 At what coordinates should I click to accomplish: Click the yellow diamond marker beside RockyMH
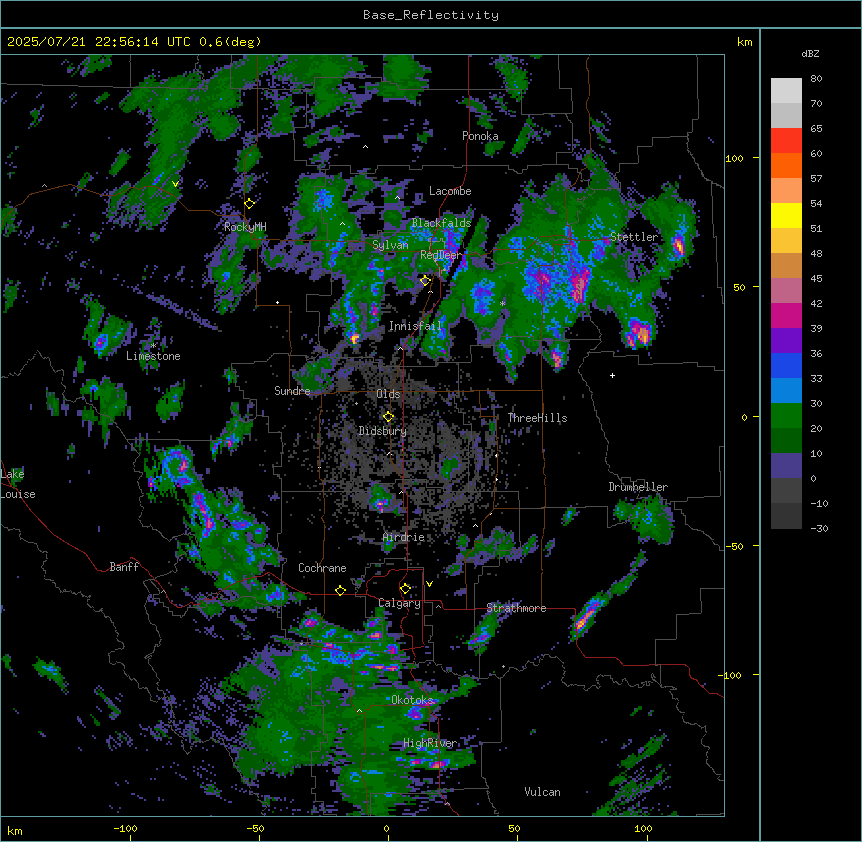[250, 203]
